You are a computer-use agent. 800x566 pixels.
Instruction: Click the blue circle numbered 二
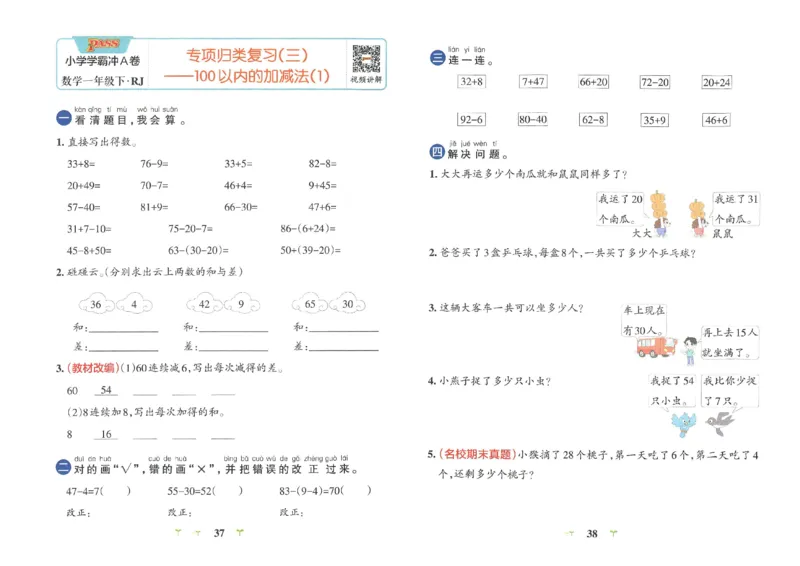63,467
